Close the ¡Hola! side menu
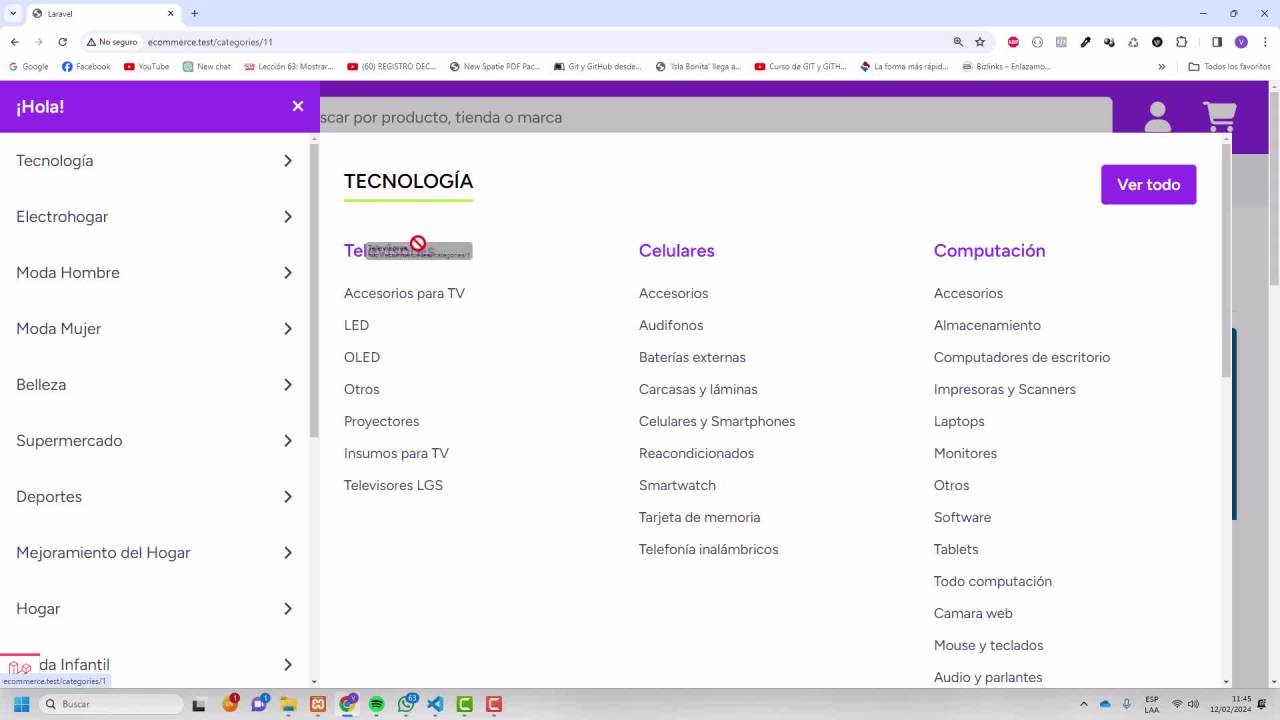The width and height of the screenshot is (1280, 720). click(297, 106)
